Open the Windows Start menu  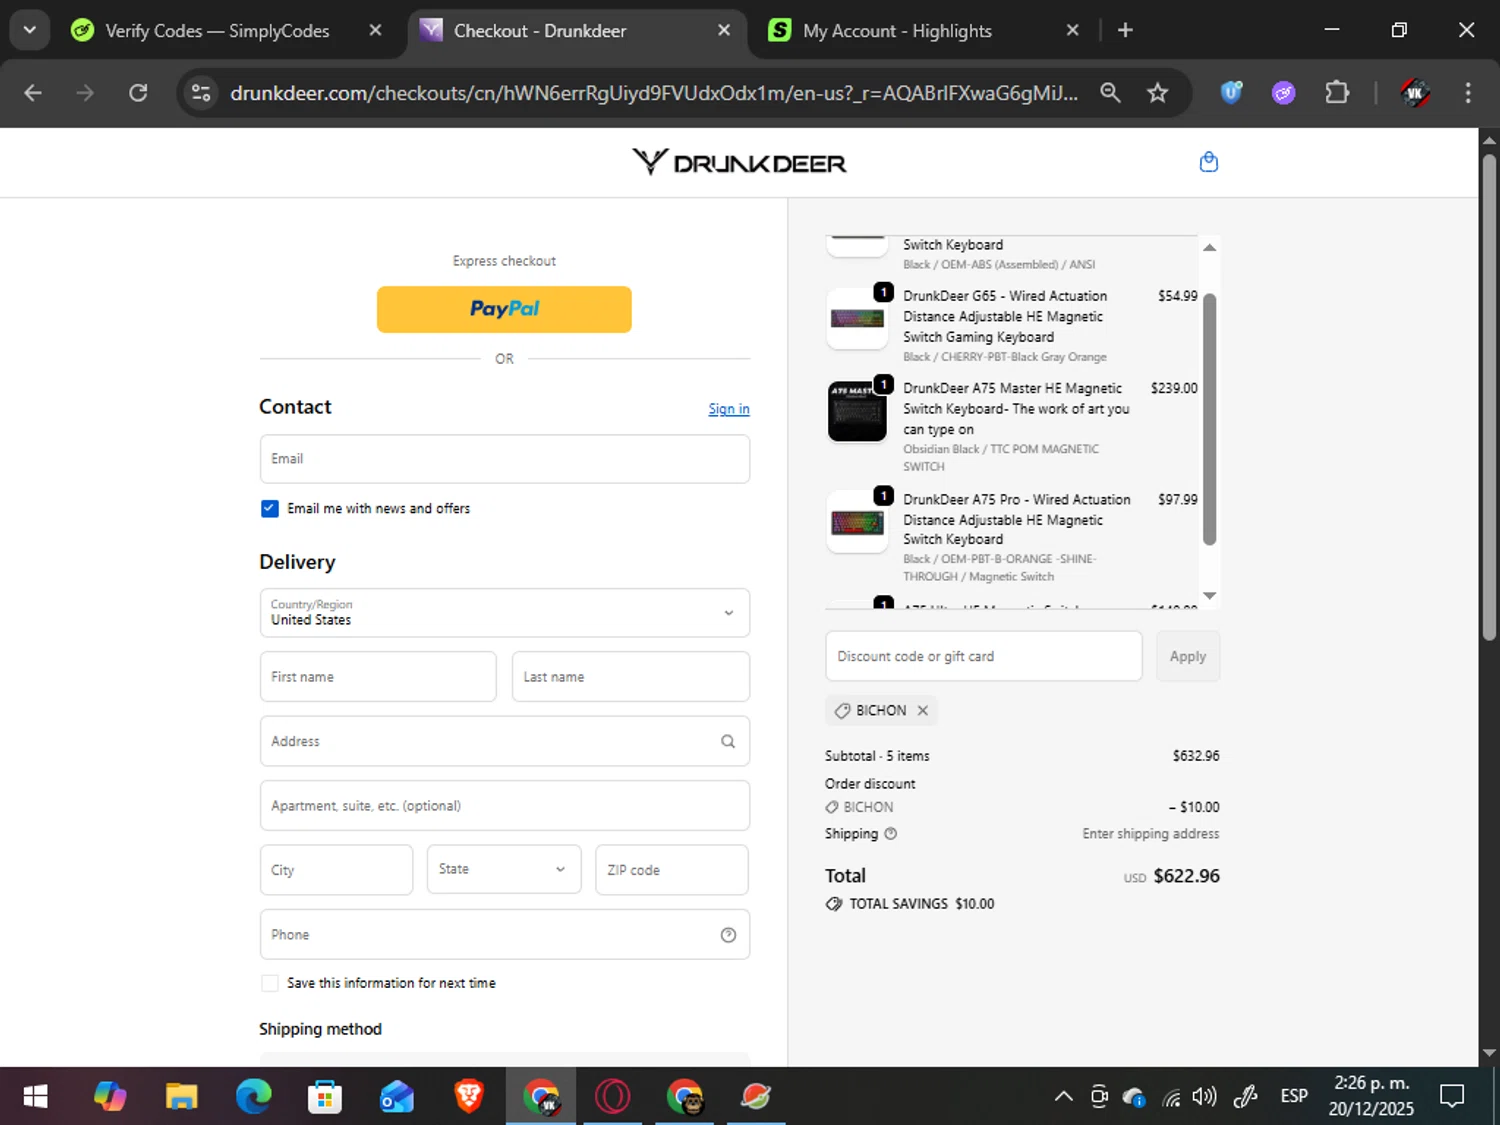[x=35, y=1097]
